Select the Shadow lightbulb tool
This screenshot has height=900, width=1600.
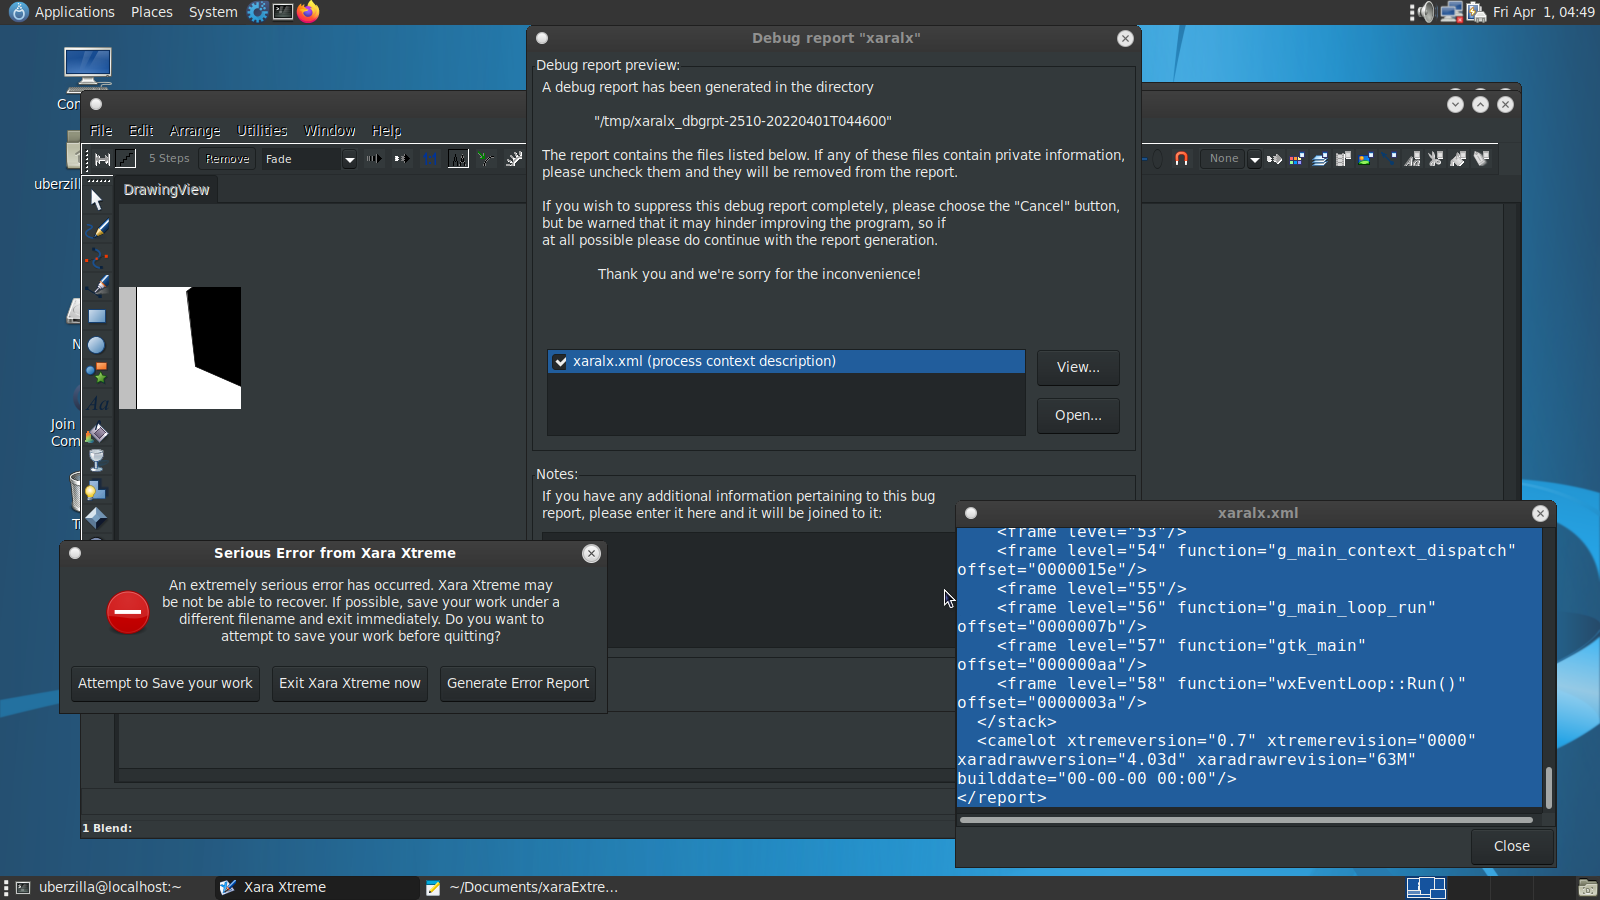pos(97,489)
